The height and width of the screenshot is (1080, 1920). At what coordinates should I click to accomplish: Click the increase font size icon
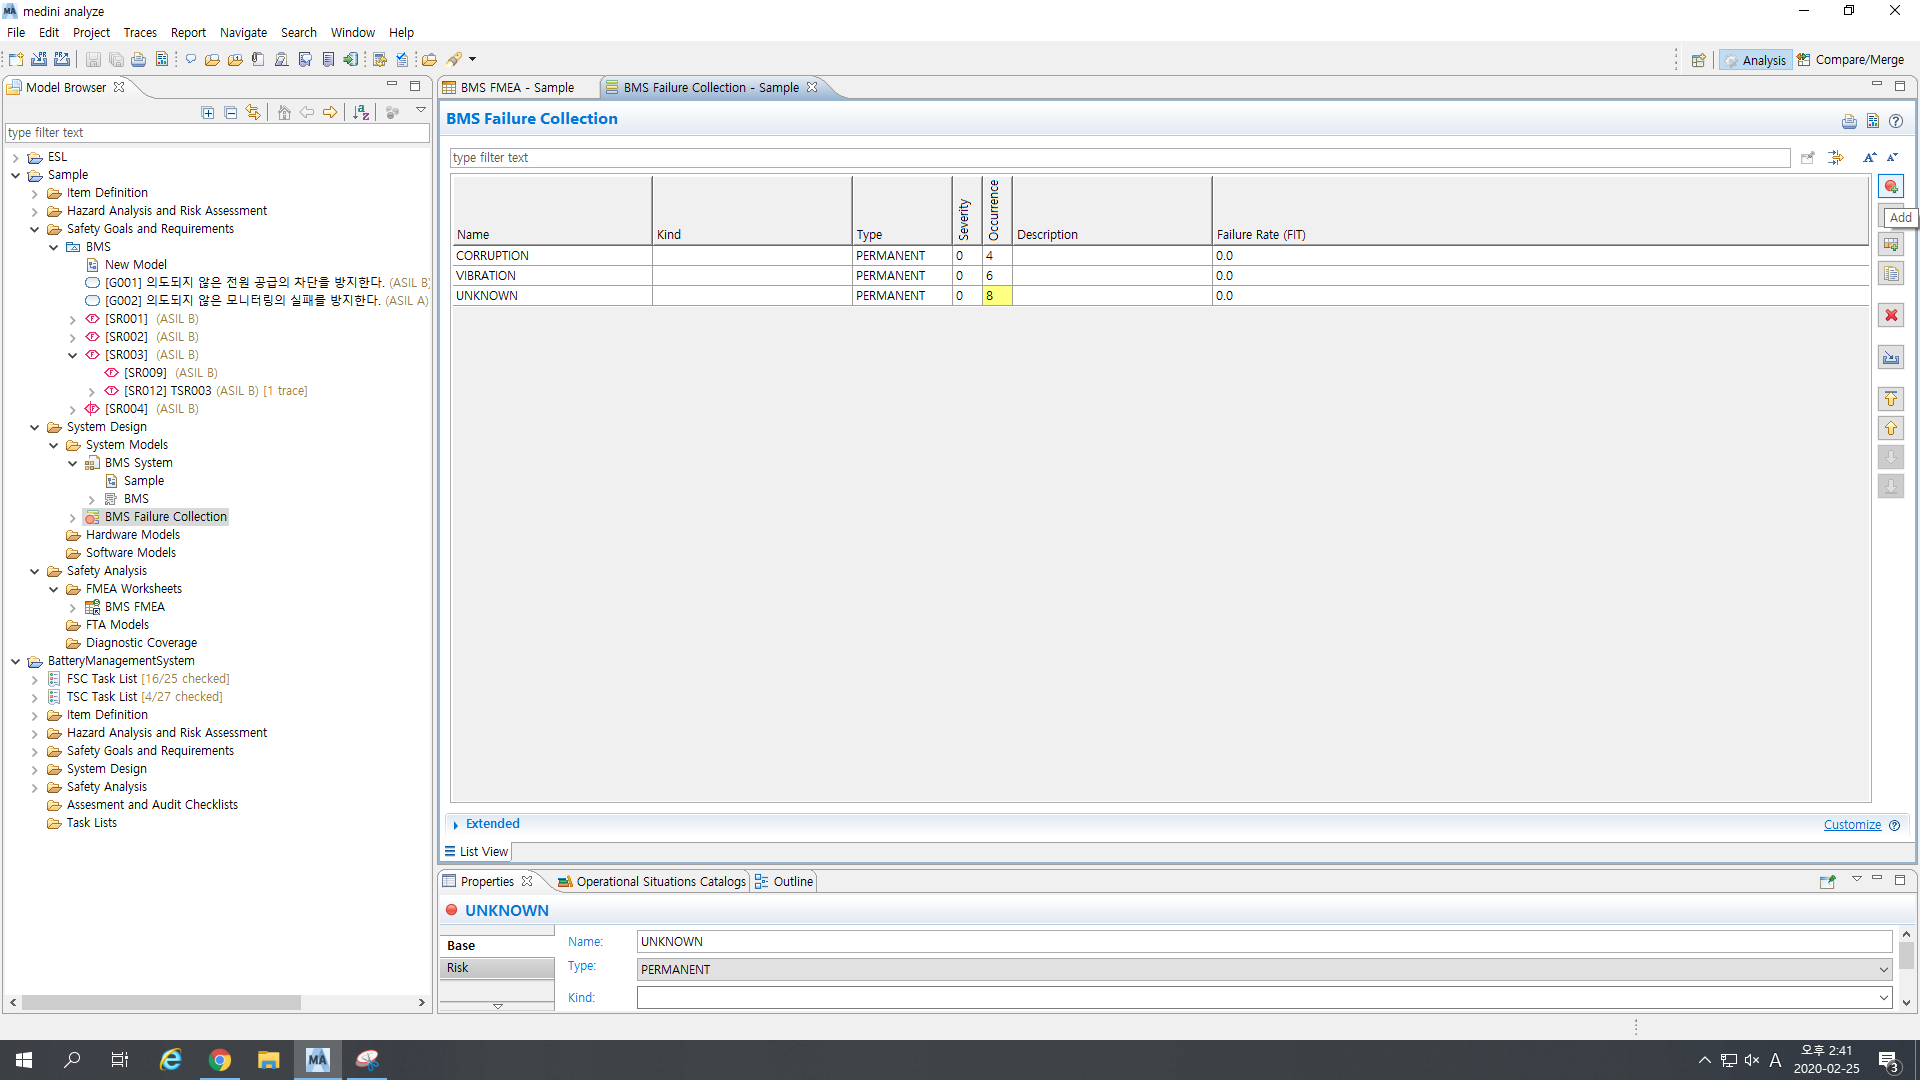[1869, 158]
